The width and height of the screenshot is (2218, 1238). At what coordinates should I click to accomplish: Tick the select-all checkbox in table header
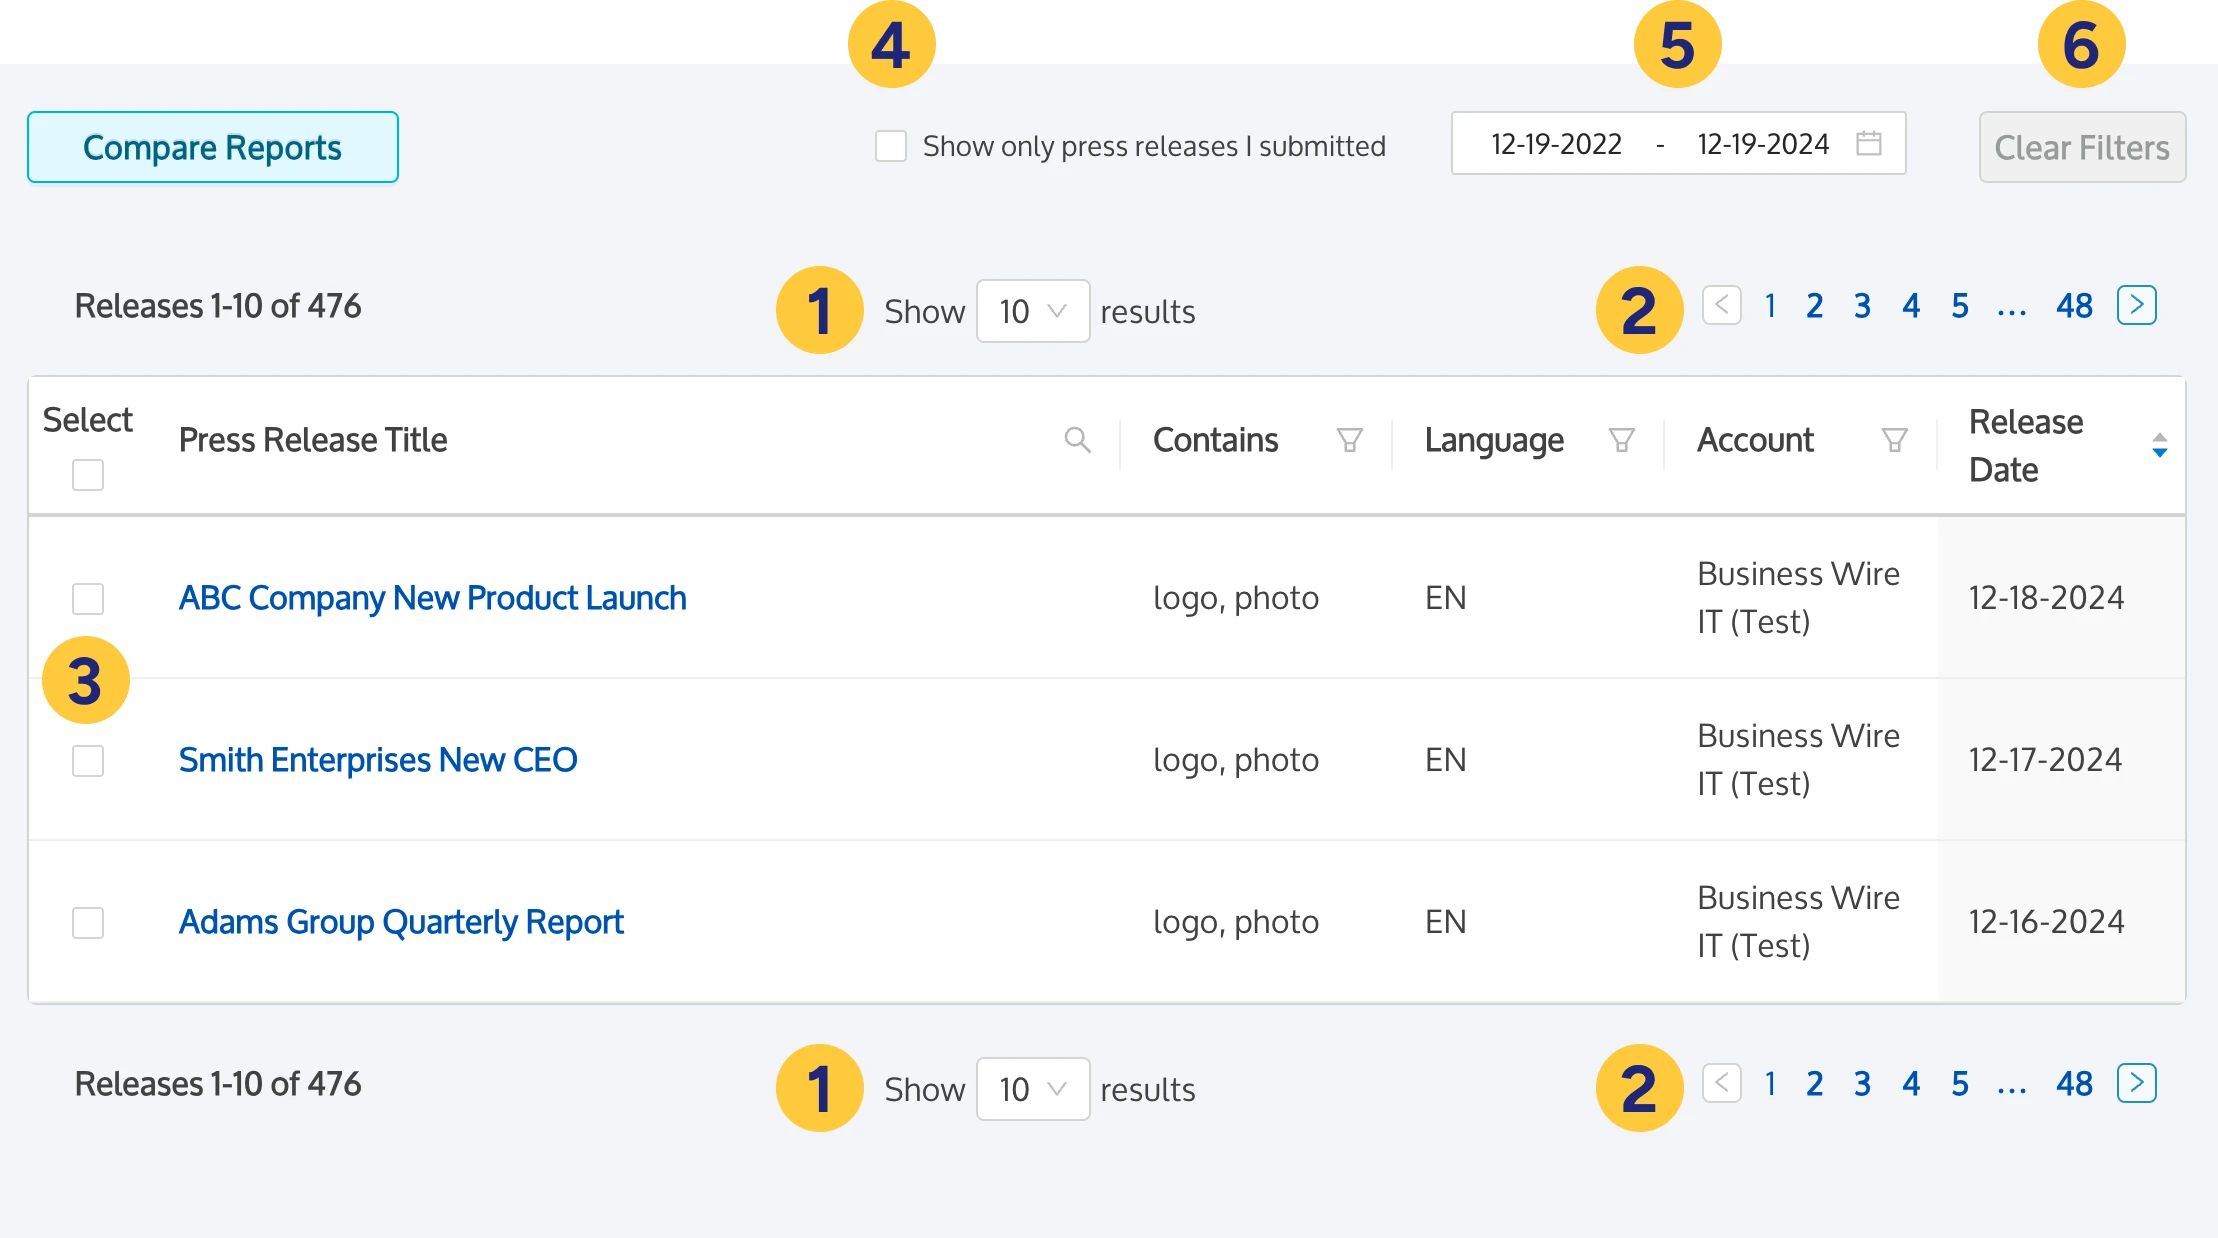(88, 475)
